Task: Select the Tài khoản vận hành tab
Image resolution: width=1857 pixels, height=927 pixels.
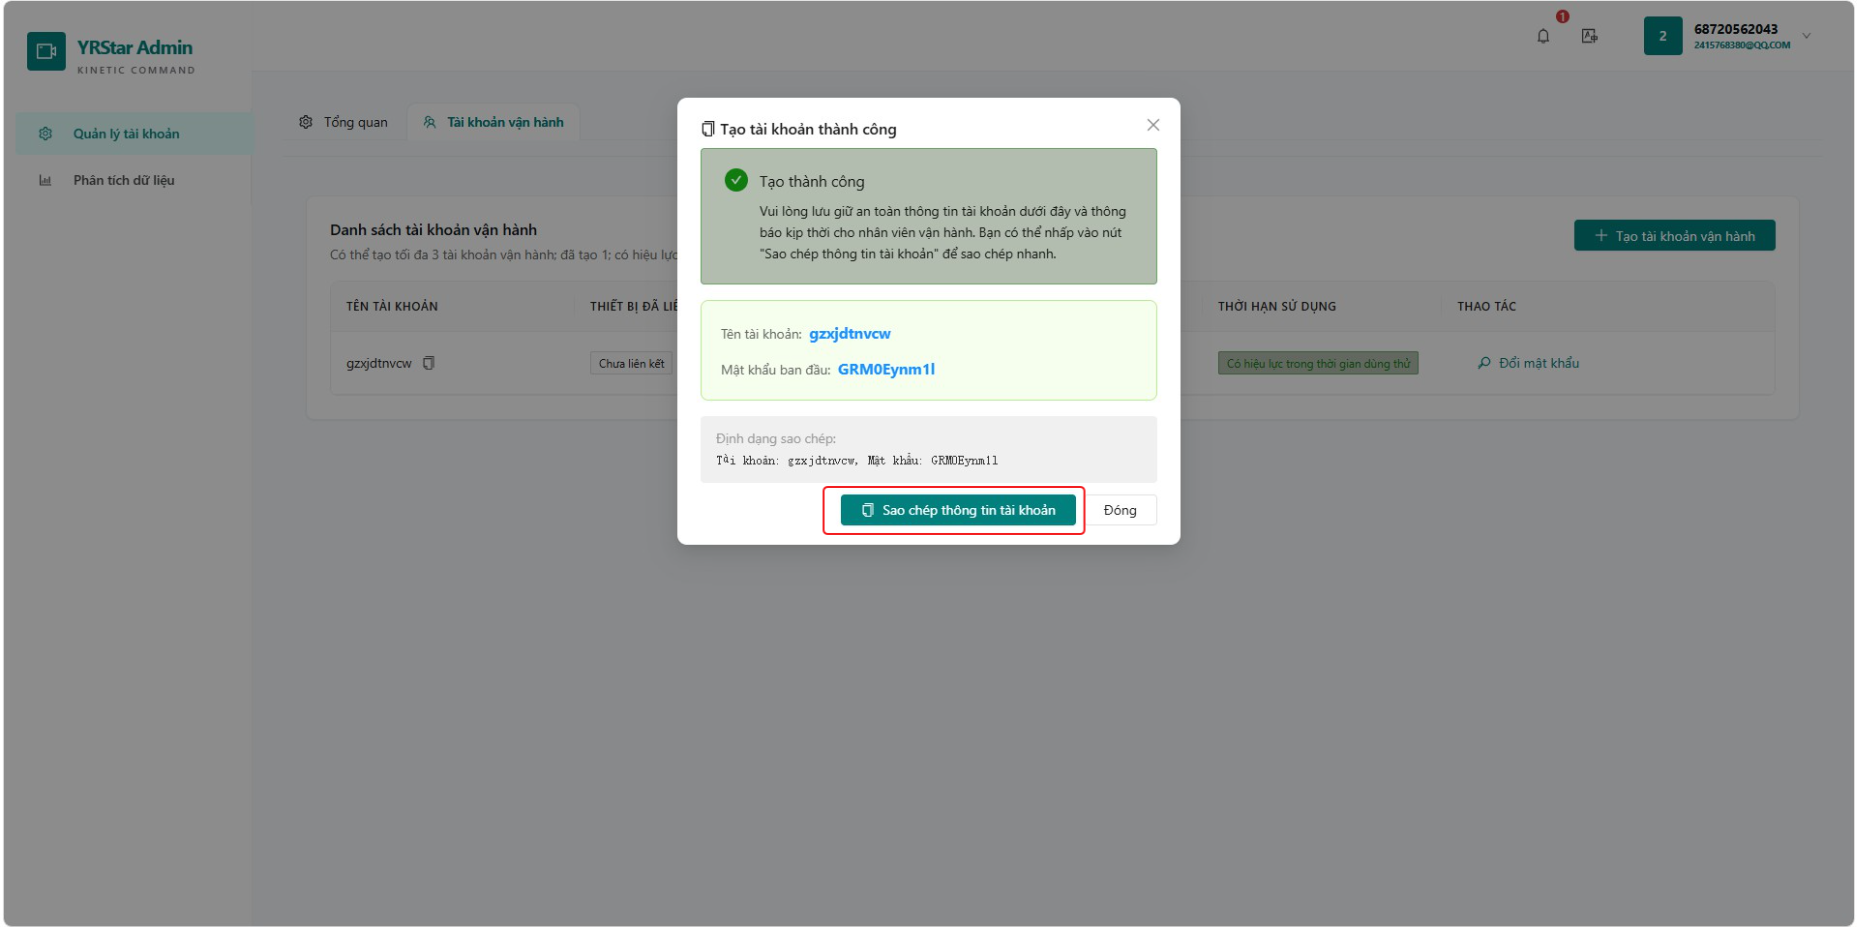Action: (494, 122)
